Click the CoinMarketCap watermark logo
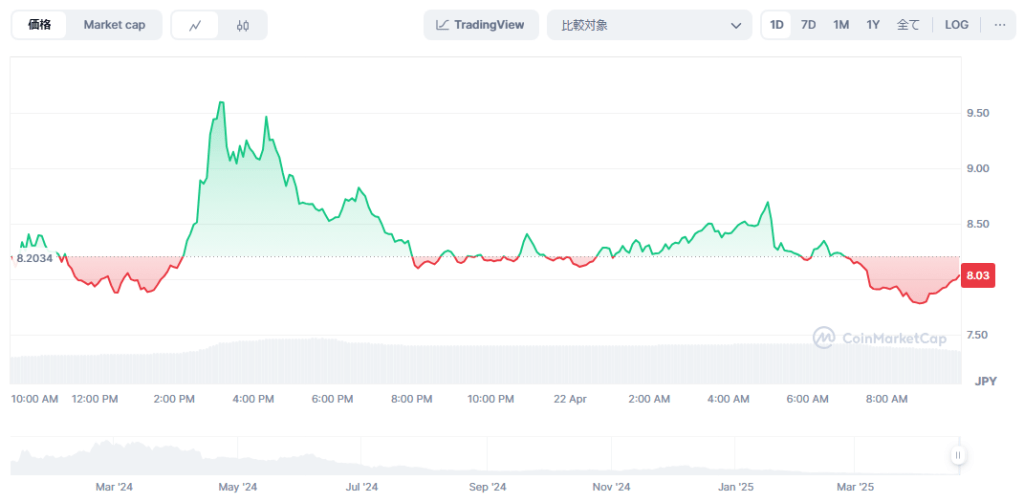Screen dimensions: 1024x503 (879, 338)
